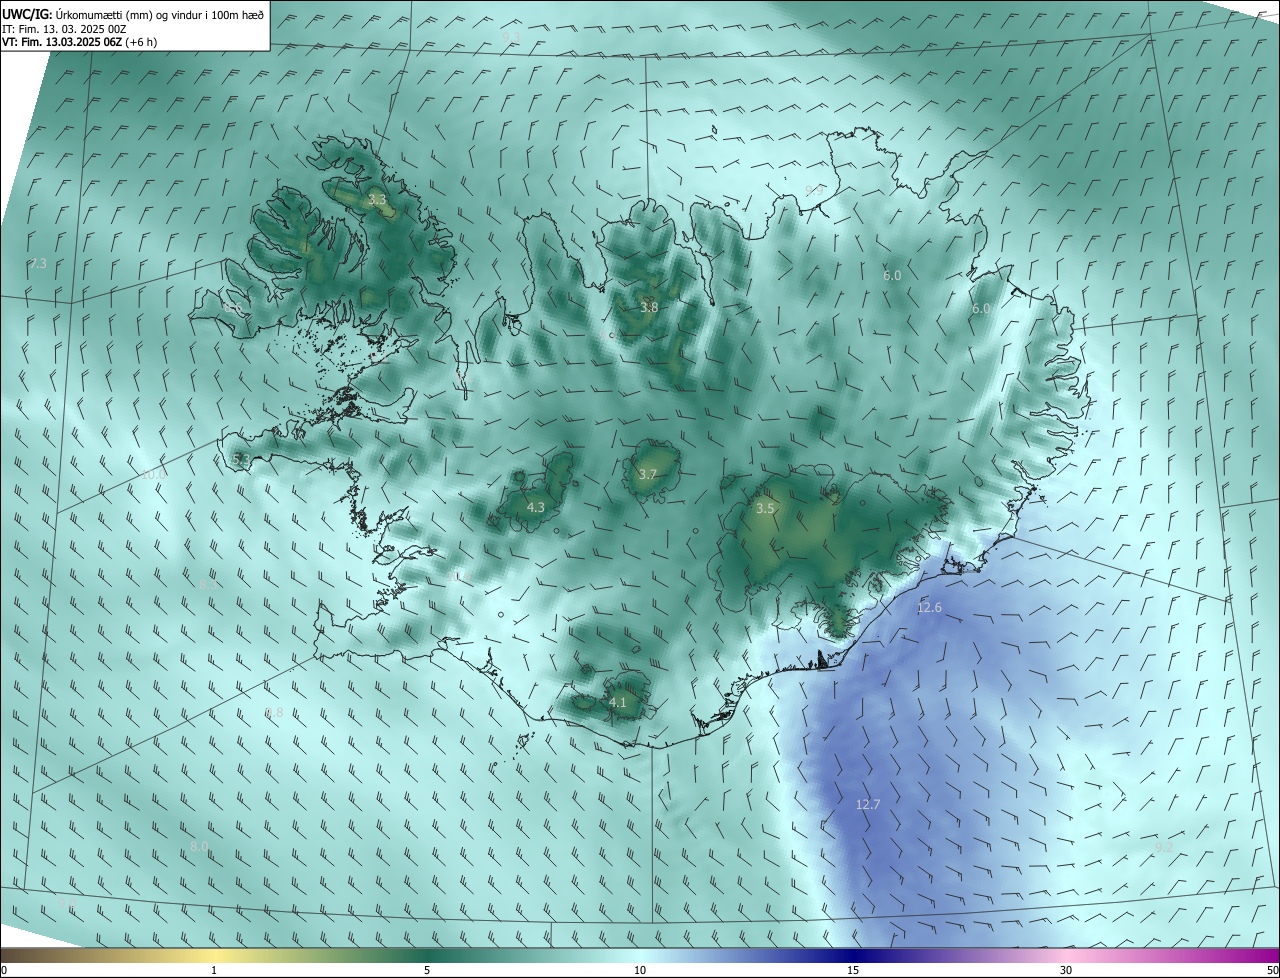The image size is (1280, 978).
Task: Click the 'IT: Fim. 13. 03. 2025 00Z' line
Action: (64, 29)
